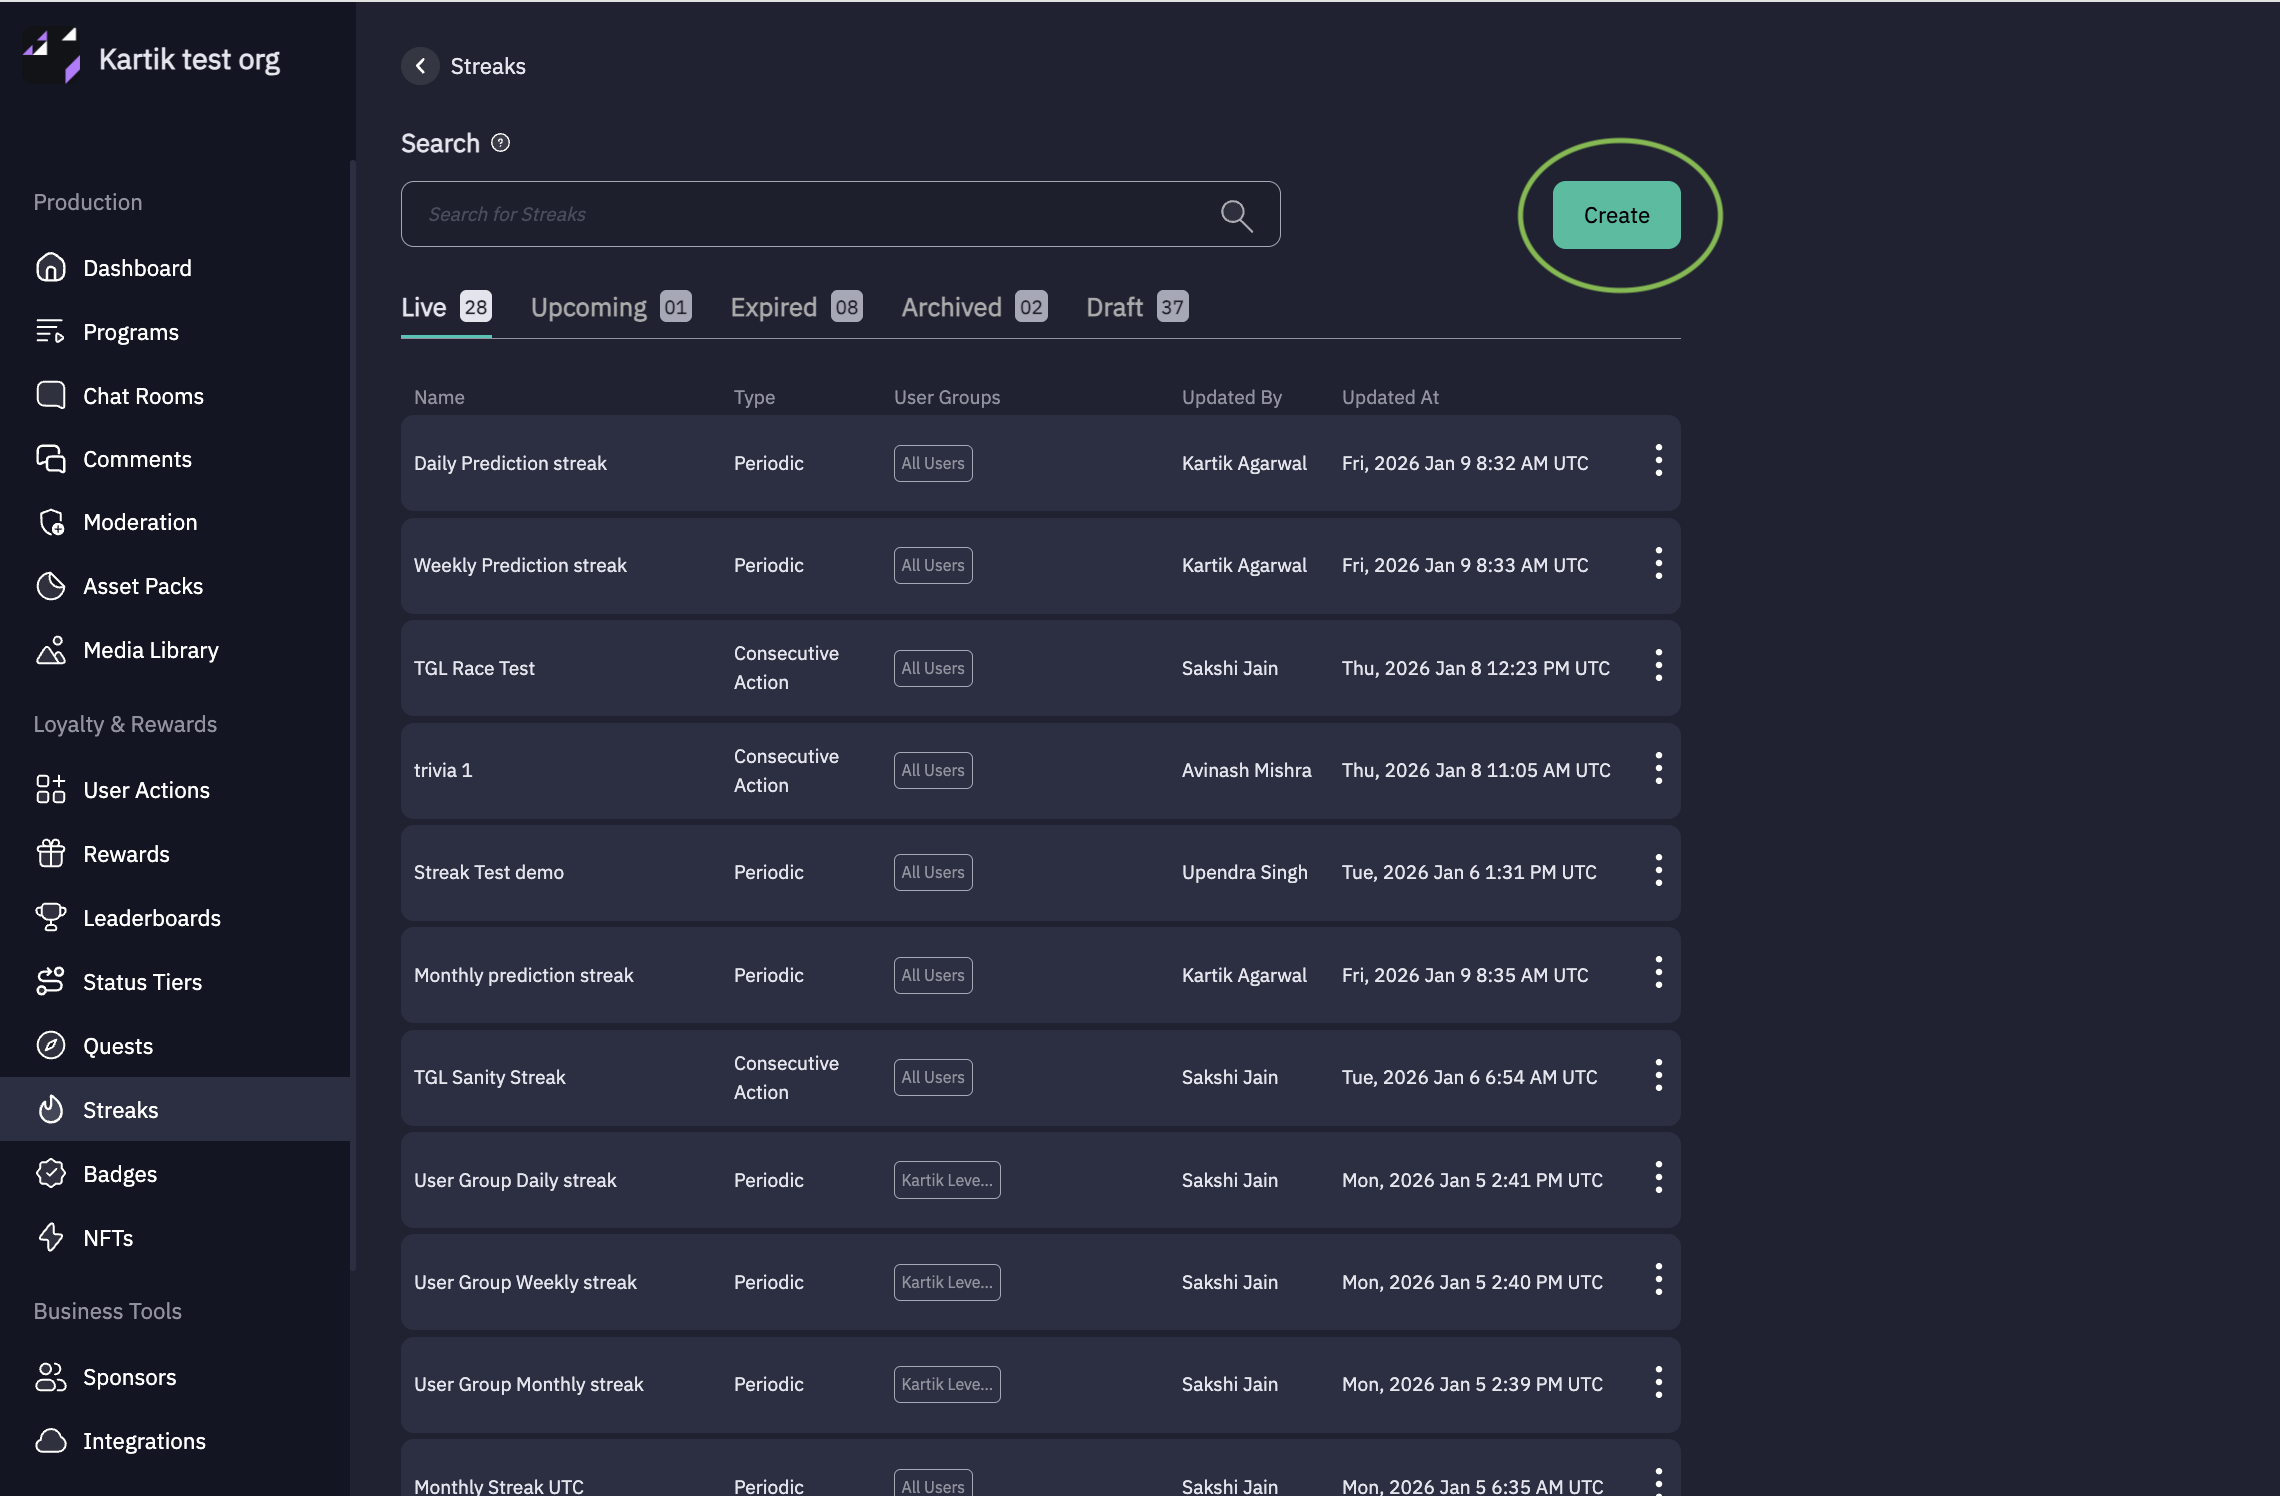
Task: Click the Quests compass icon
Action: (50, 1046)
